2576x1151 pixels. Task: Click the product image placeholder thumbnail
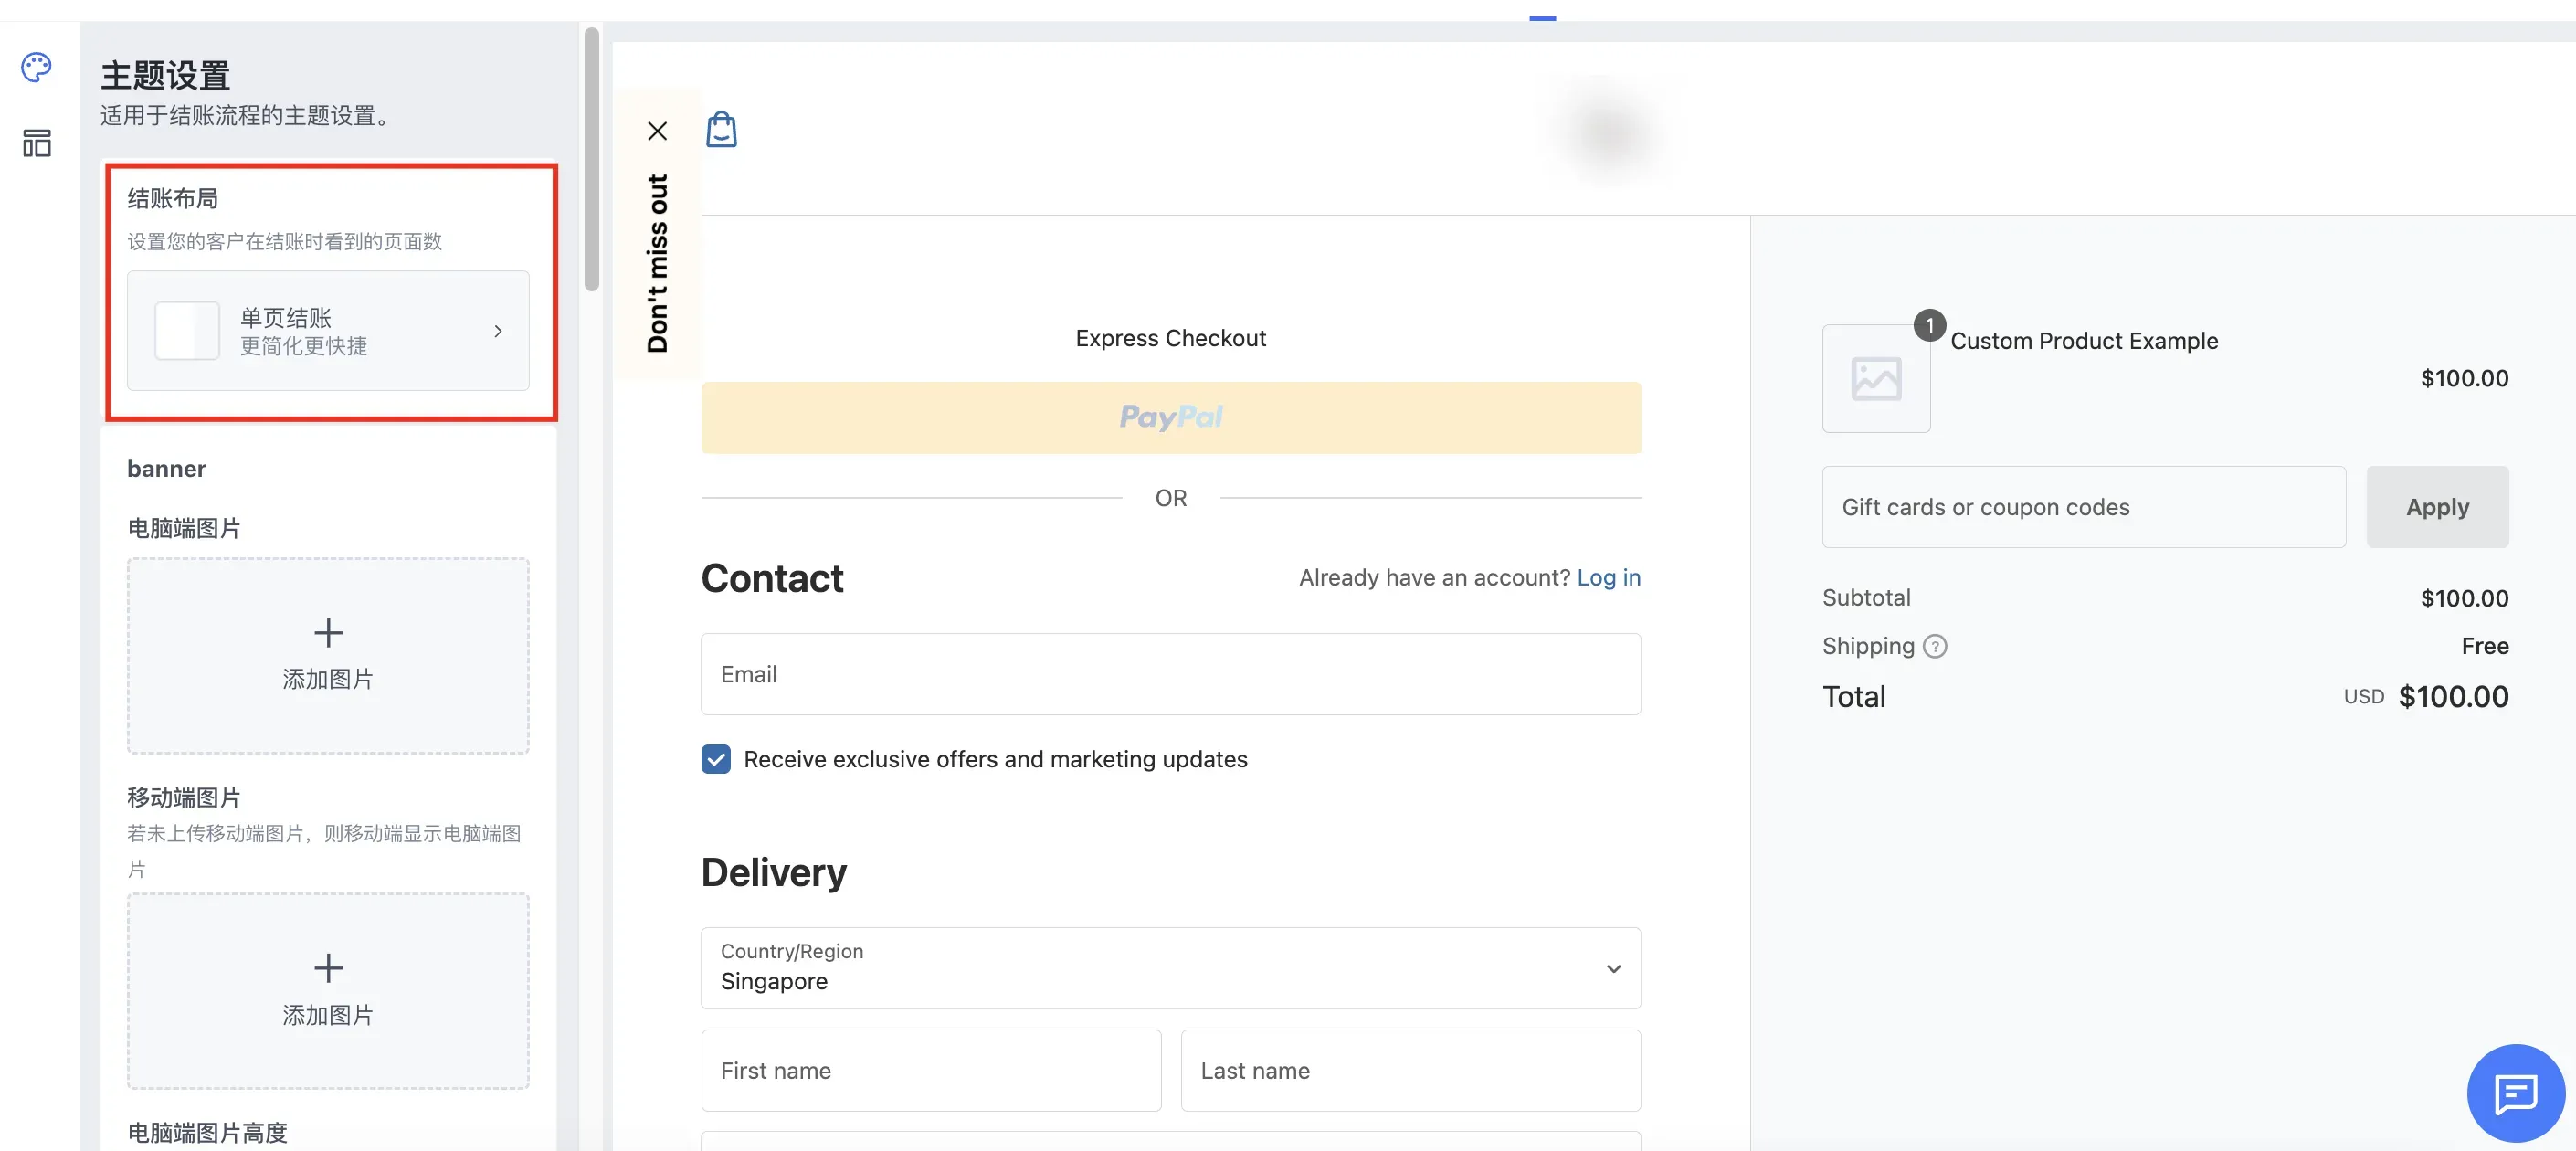click(x=1875, y=379)
